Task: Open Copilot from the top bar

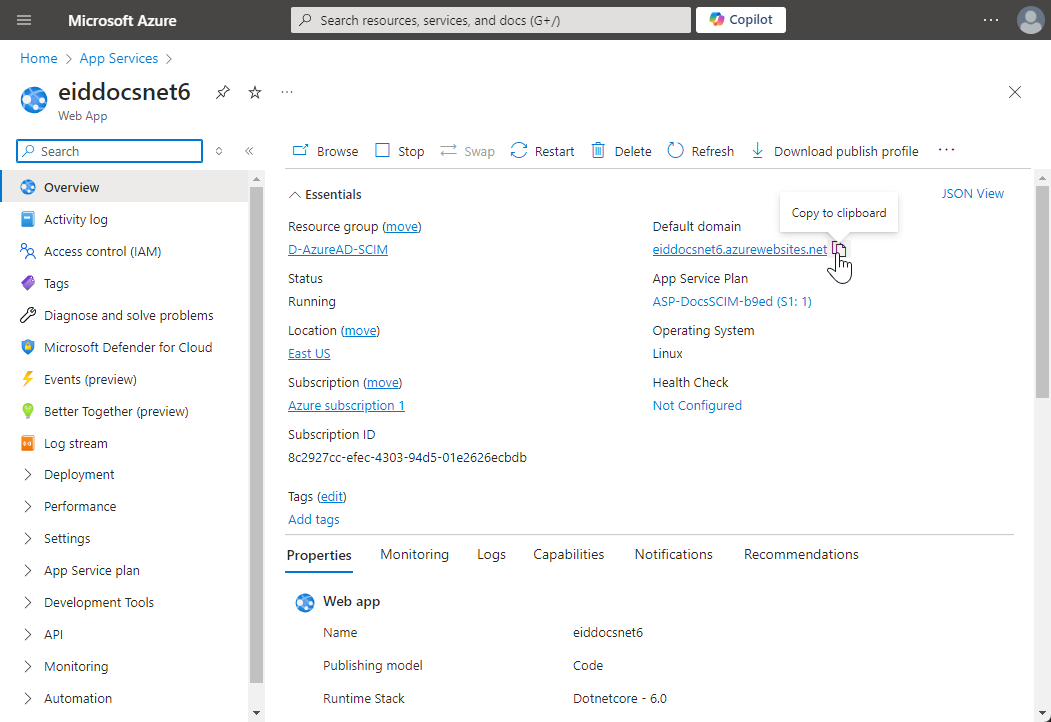Action: point(741,20)
